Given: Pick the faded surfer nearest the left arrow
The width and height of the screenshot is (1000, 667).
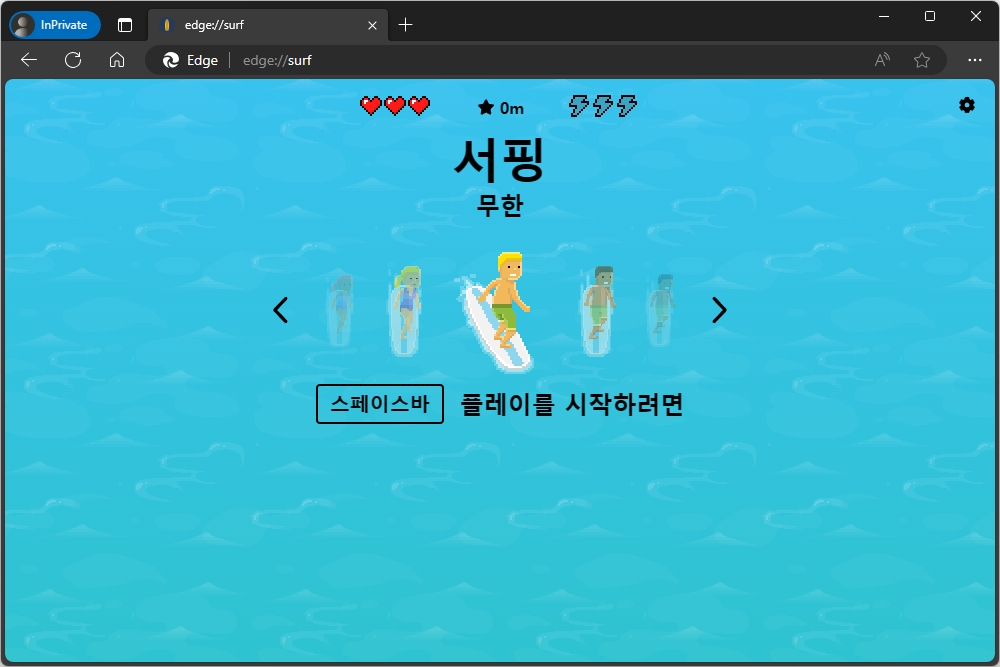Looking at the screenshot, I should [341, 311].
